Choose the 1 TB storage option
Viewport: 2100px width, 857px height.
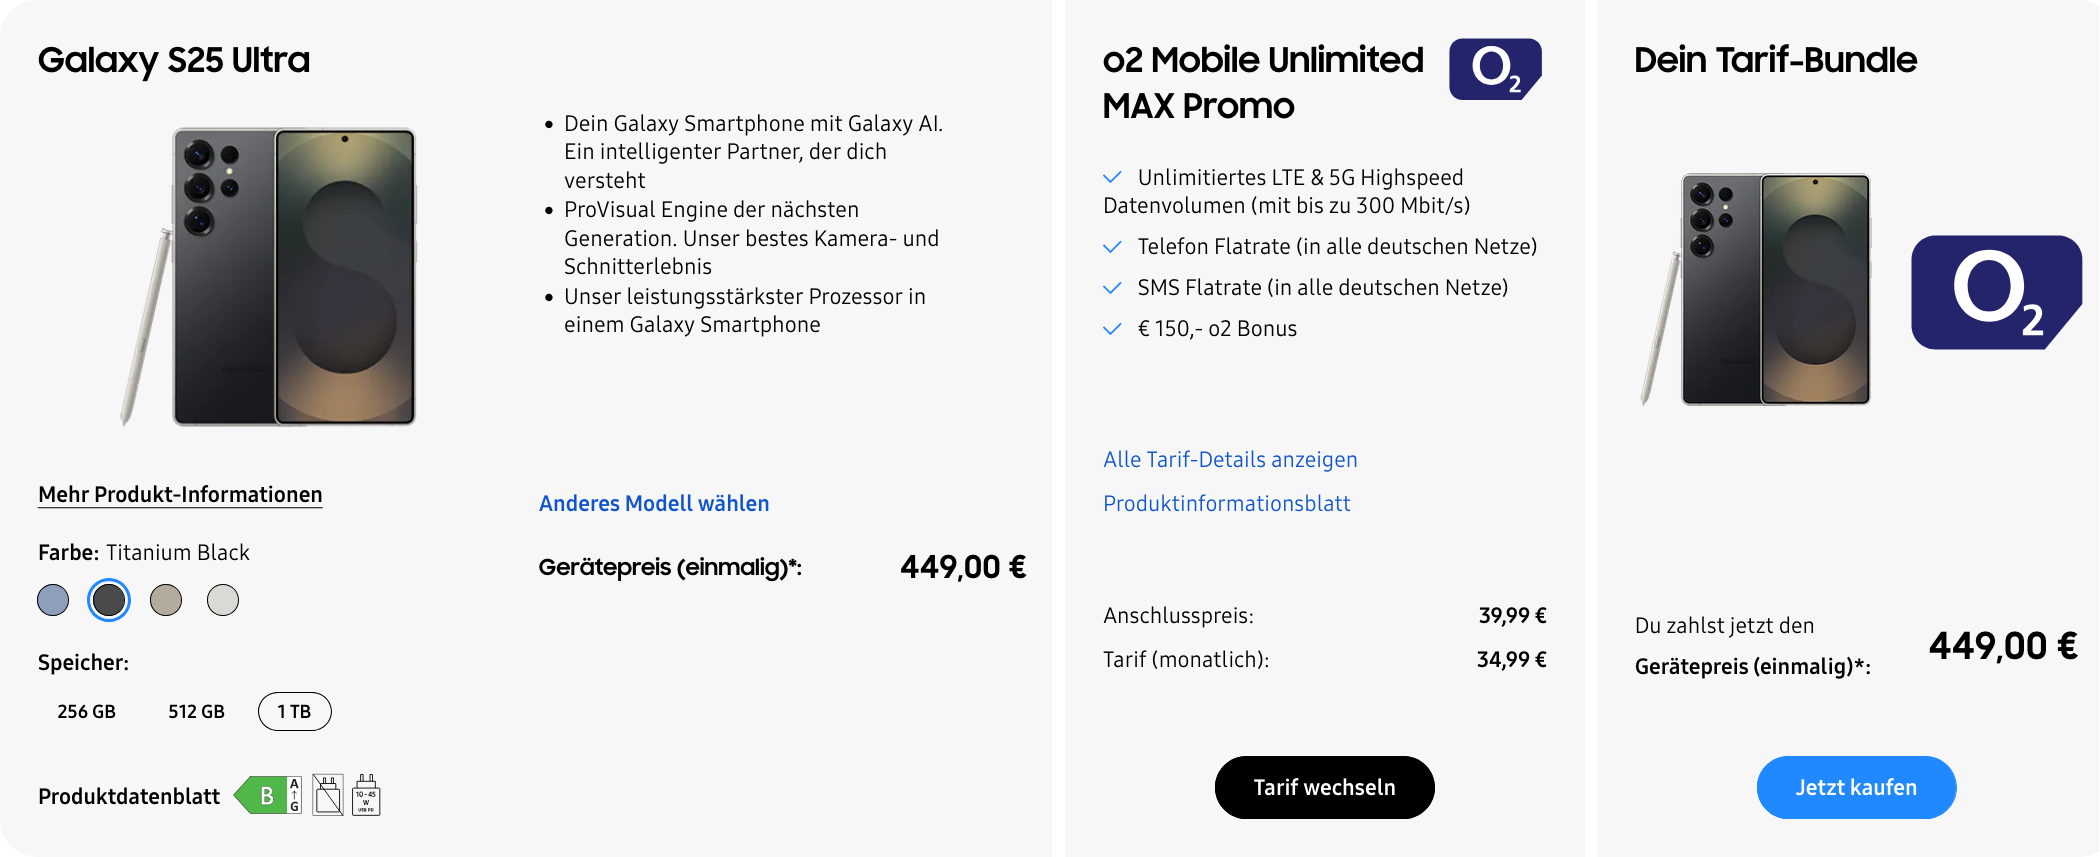(x=294, y=712)
